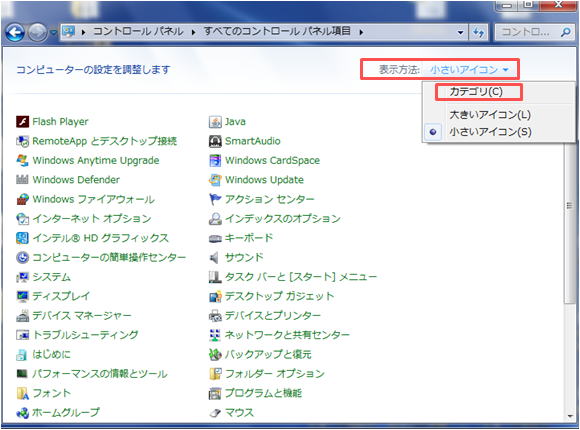Screen dimensions: 580x430
Task: Click the タスク バーと [スタート] メニュー icon
Action: click(215, 276)
